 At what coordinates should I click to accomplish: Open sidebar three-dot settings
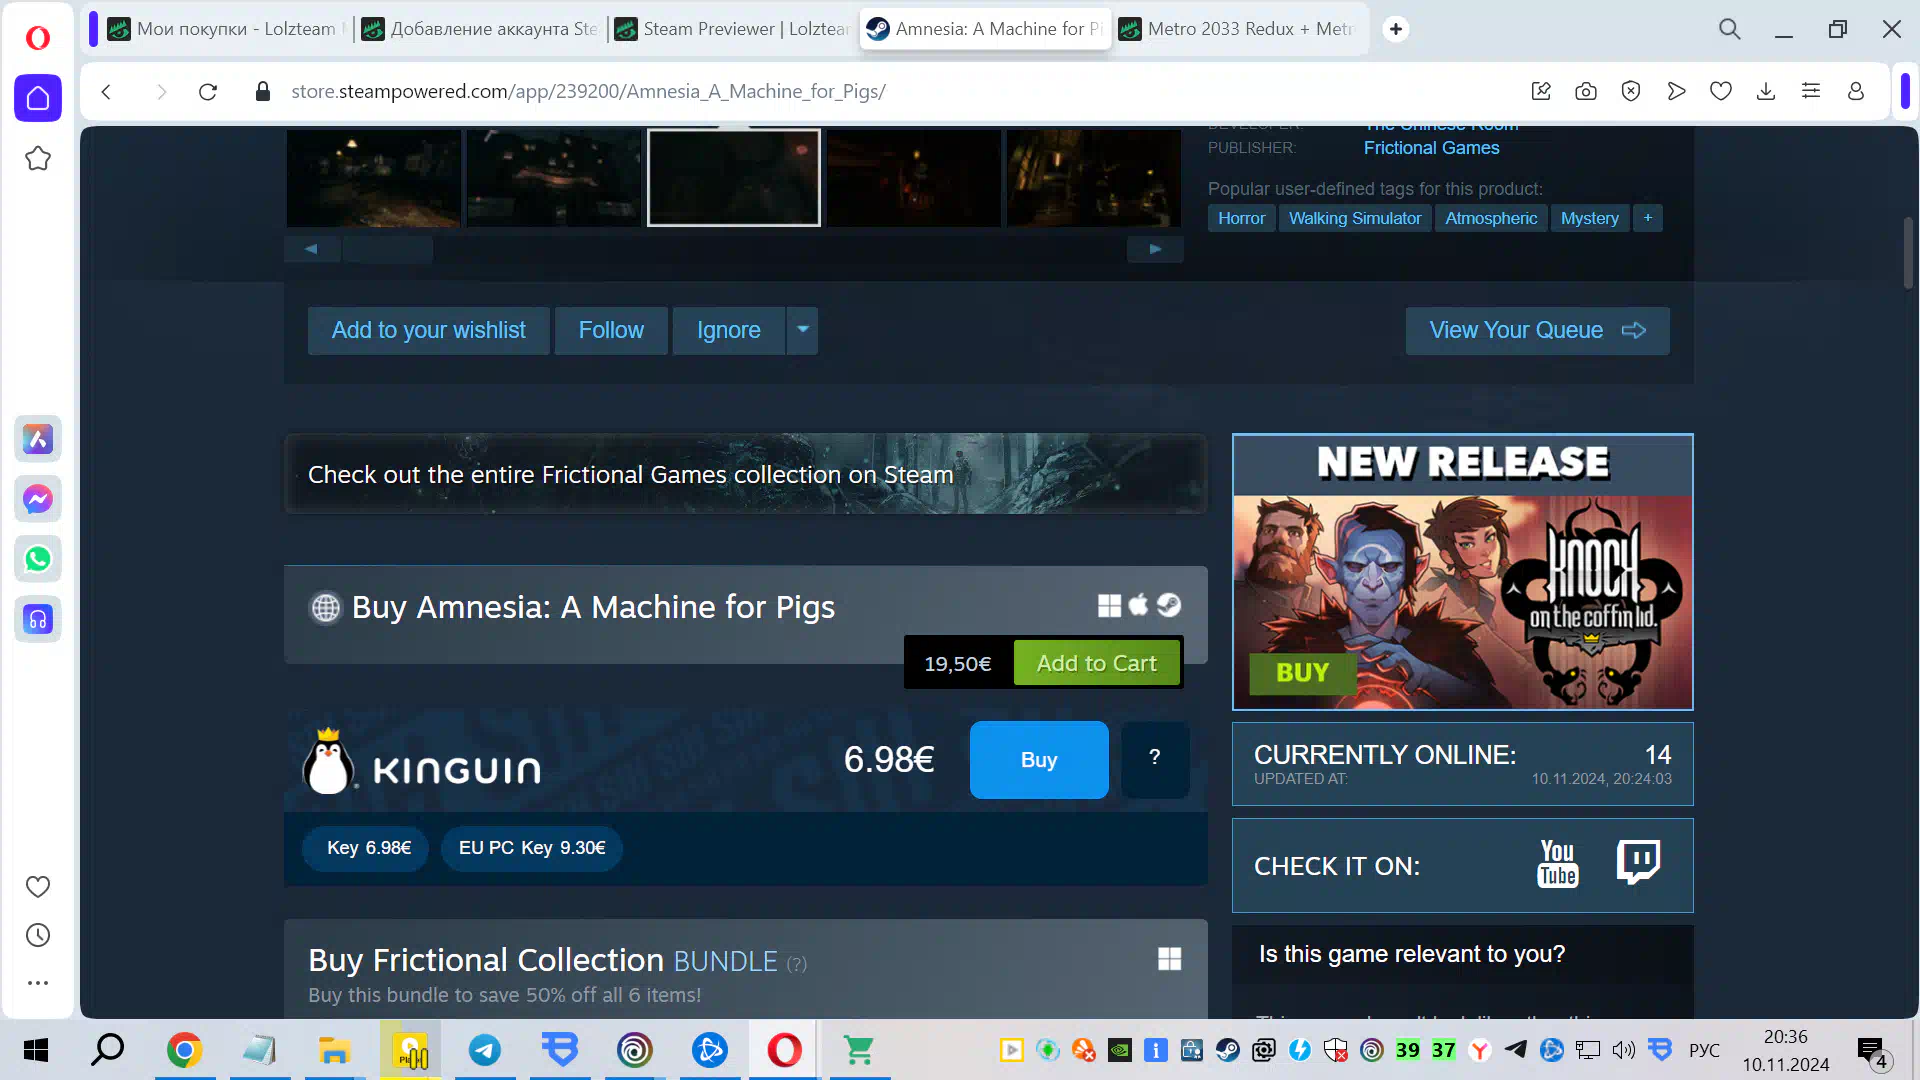coord(38,983)
